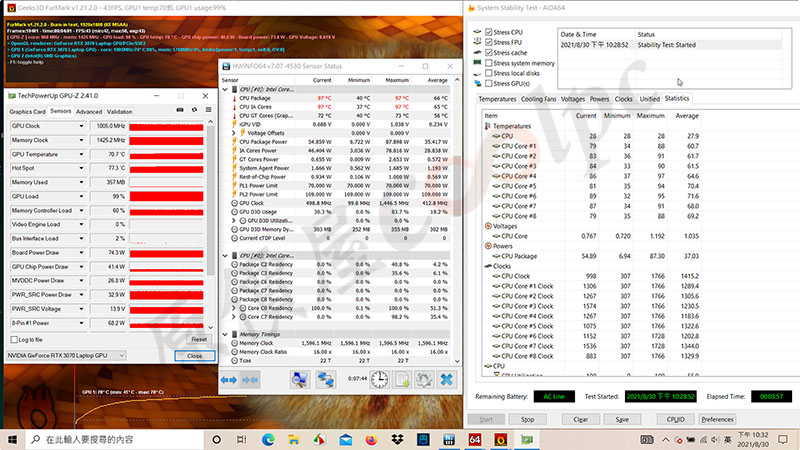Enable Stress GPU(s) checkbox
Screen dimensions: 800x450
pyautogui.click(x=489, y=83)
